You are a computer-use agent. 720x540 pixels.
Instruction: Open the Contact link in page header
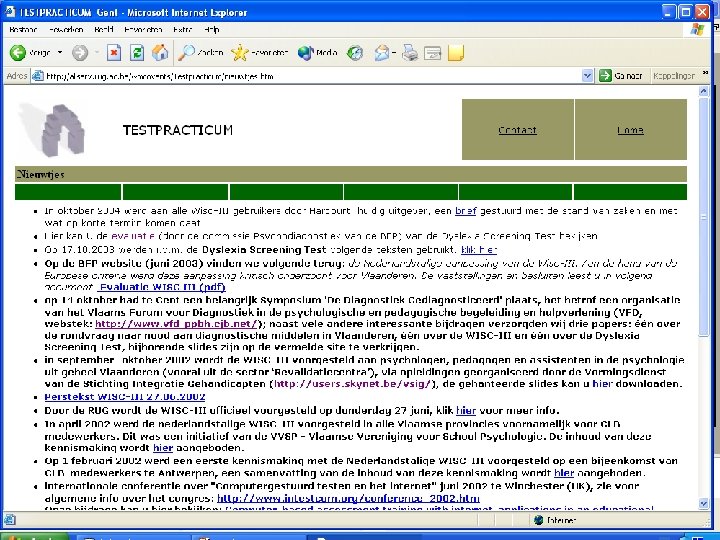click(x=518, y=130)
